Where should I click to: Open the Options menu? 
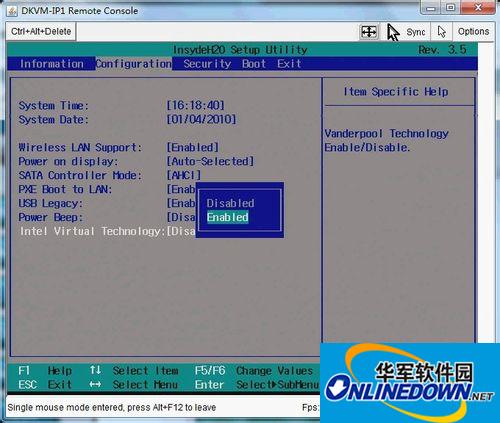coord(473,32)
